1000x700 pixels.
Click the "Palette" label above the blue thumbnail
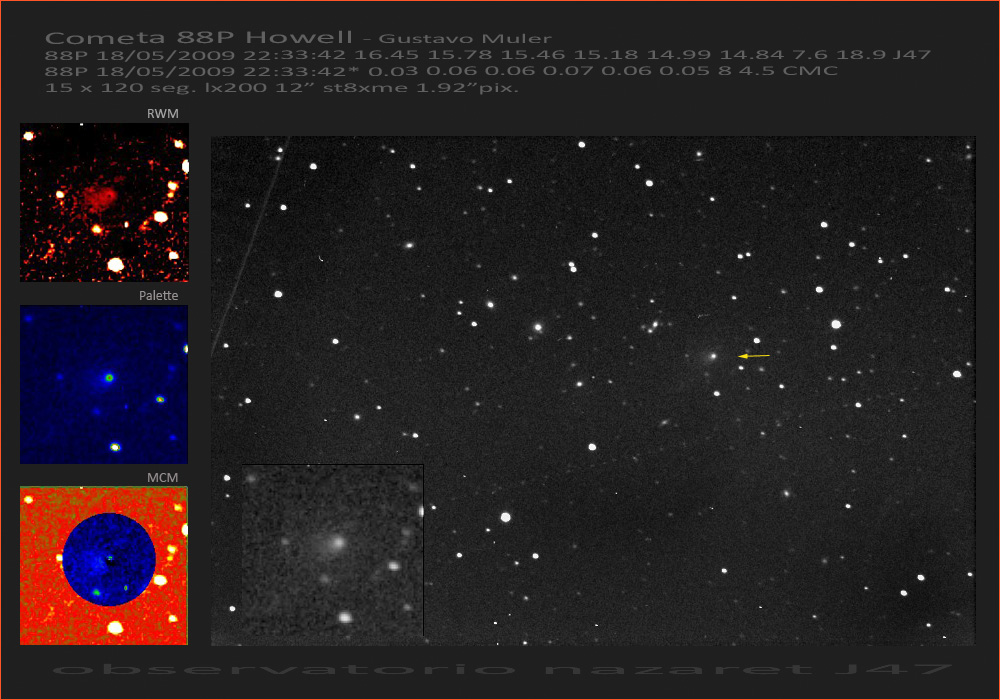tap(159, 296)
